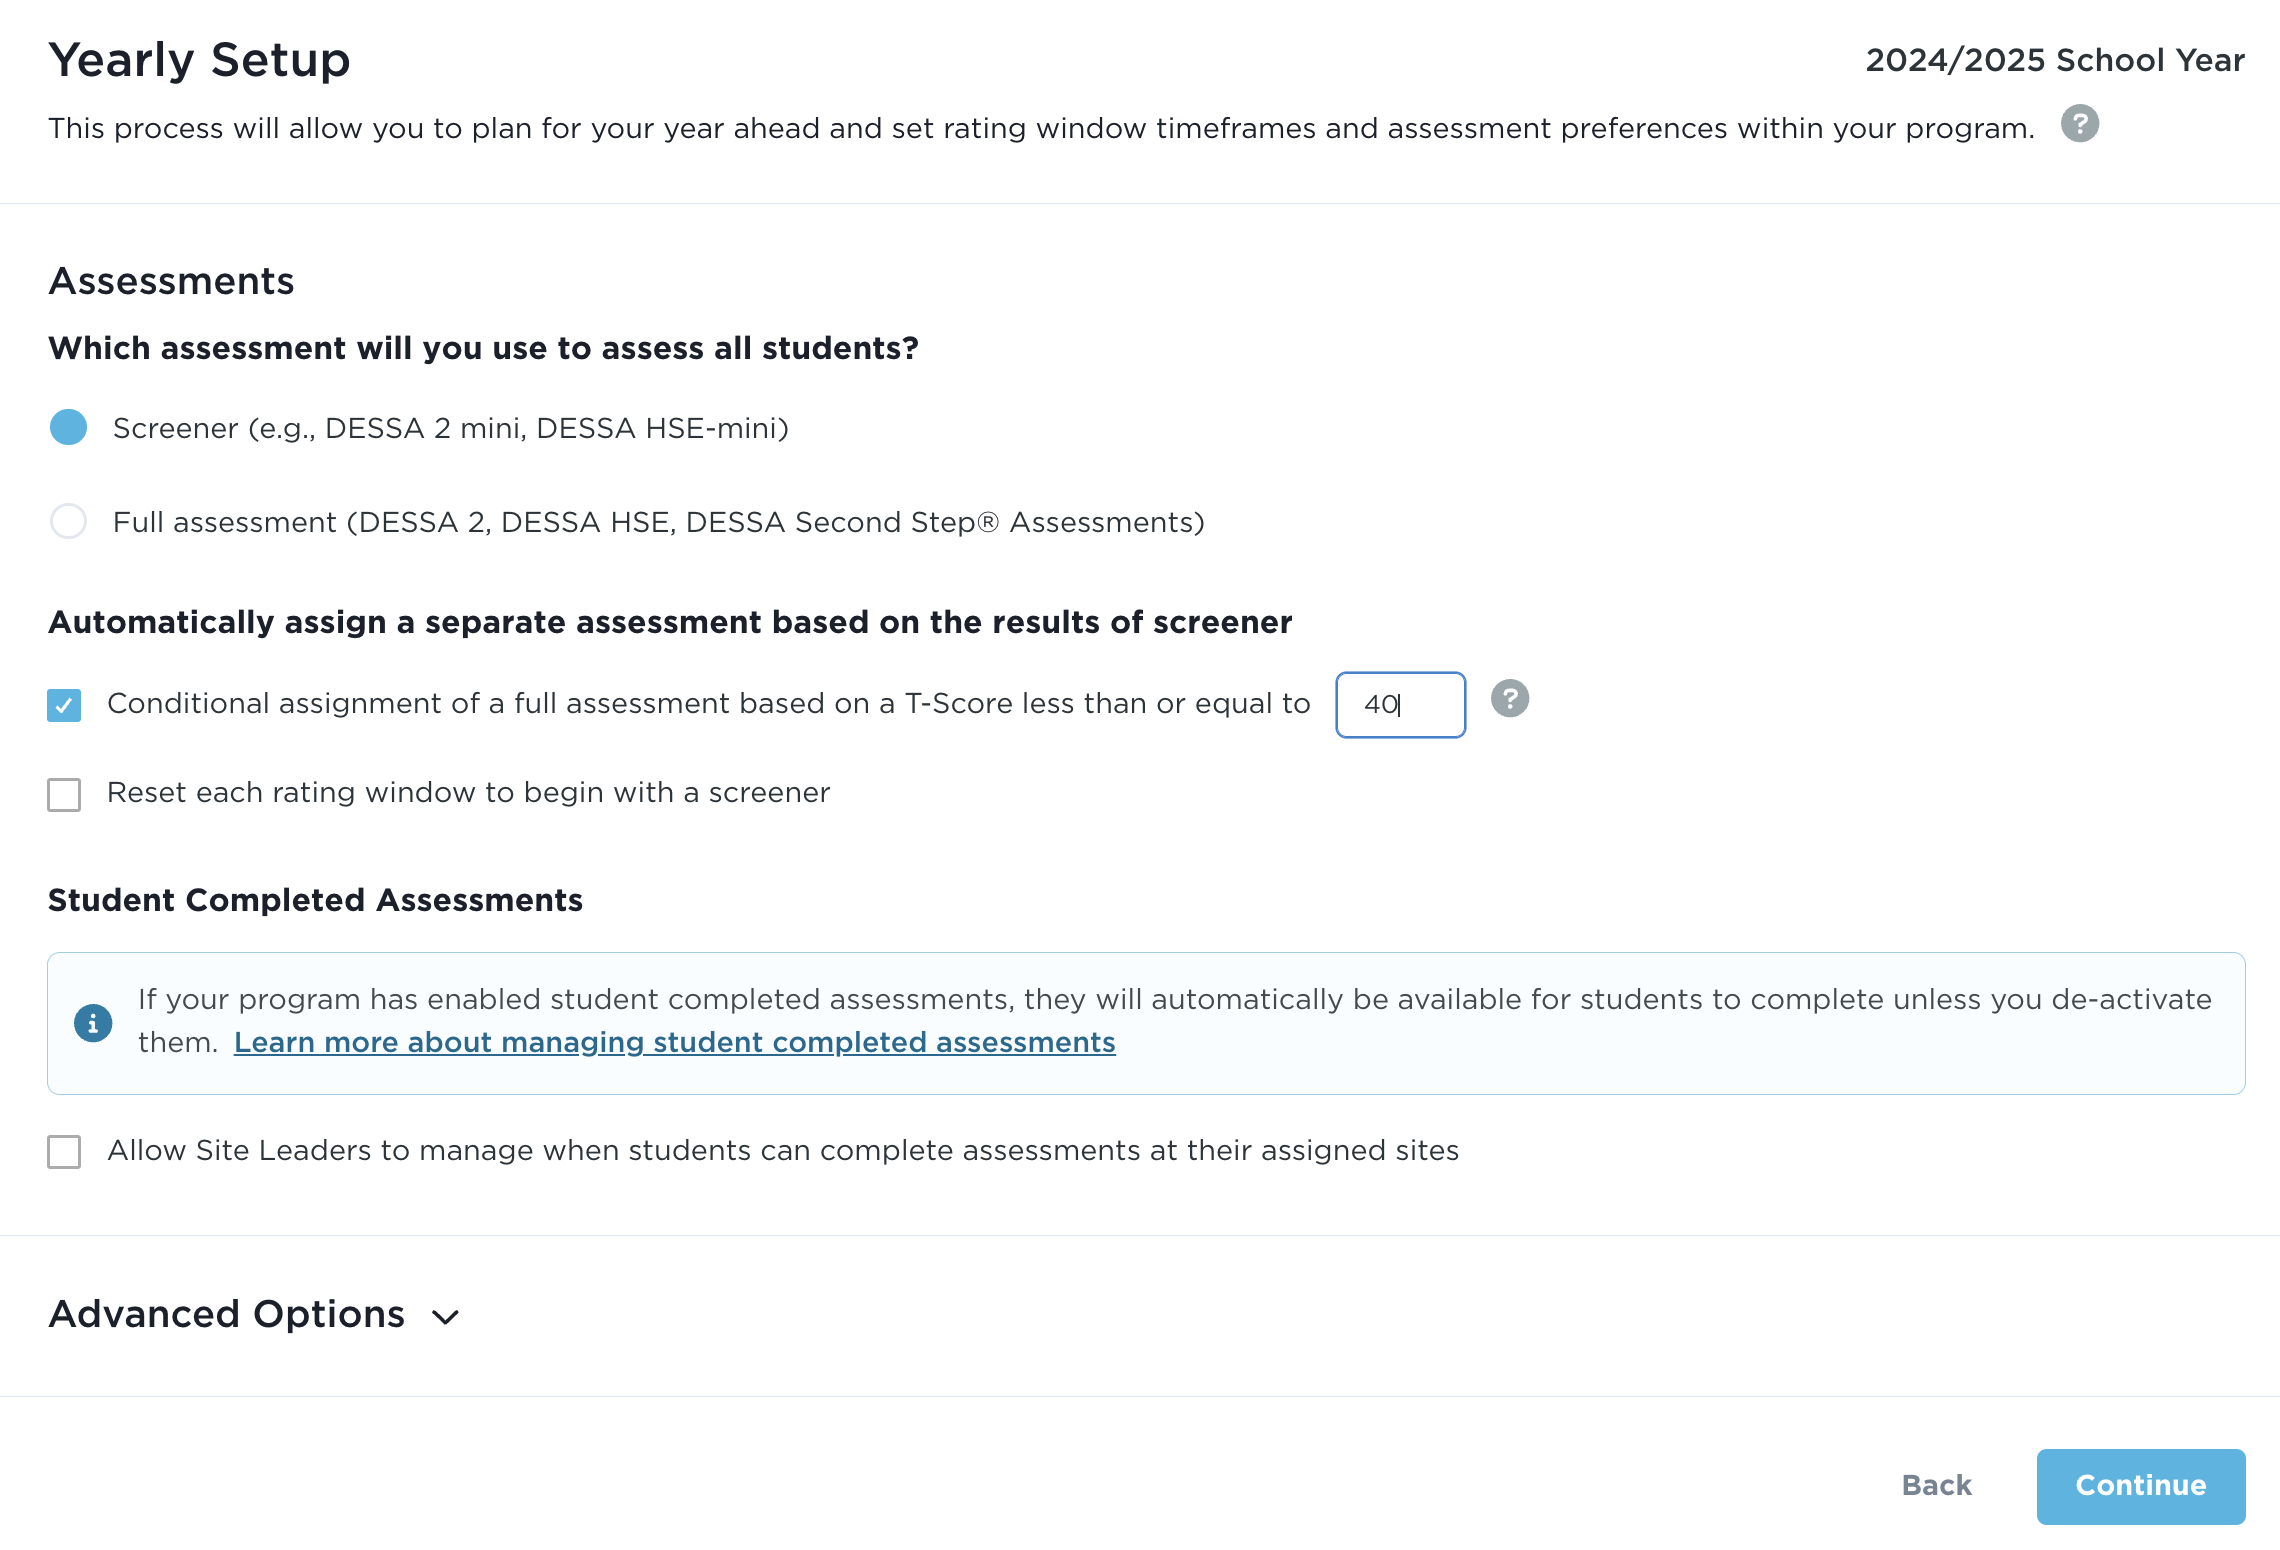The image size is (2280, 1550).
Task: Click the T-Score value input field
Action: 1400,705
